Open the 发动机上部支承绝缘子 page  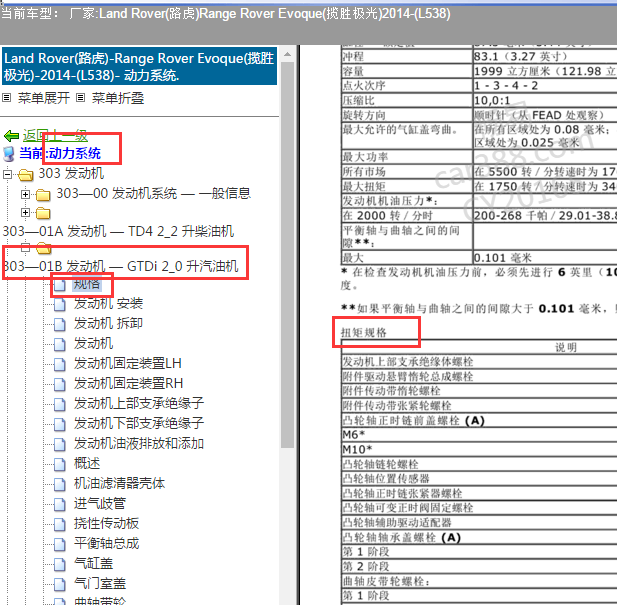pyautogui.click(x=139, y=403)
